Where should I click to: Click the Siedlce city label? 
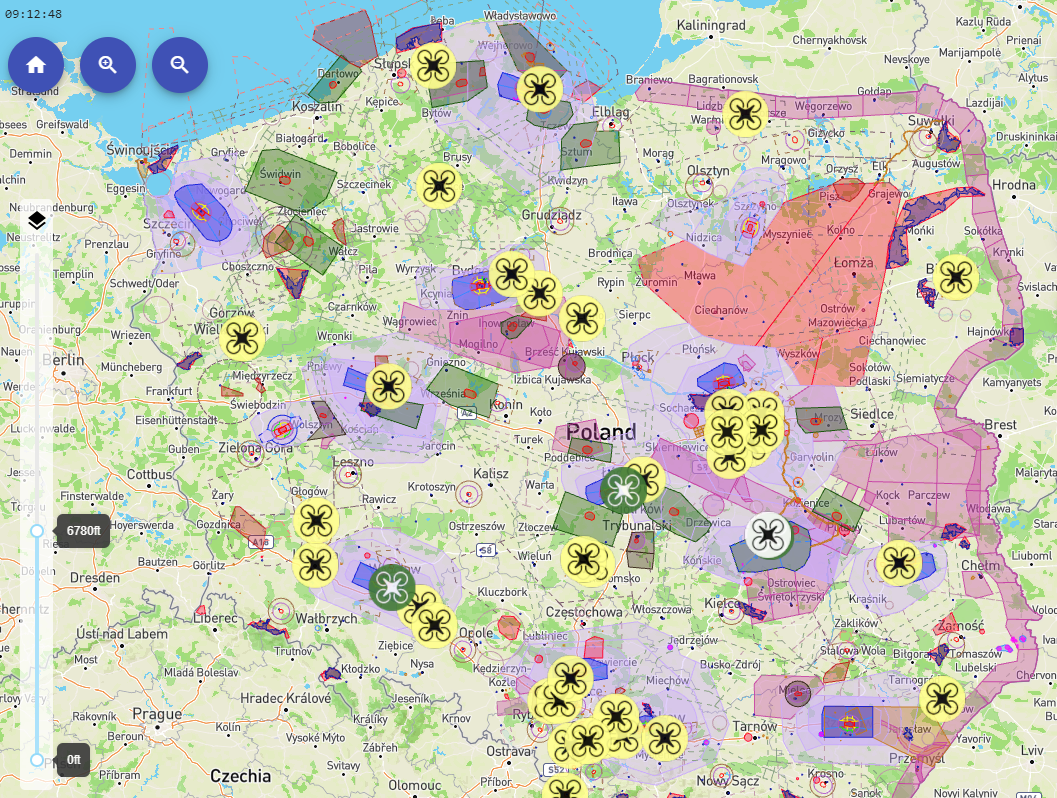coord(872,414)
